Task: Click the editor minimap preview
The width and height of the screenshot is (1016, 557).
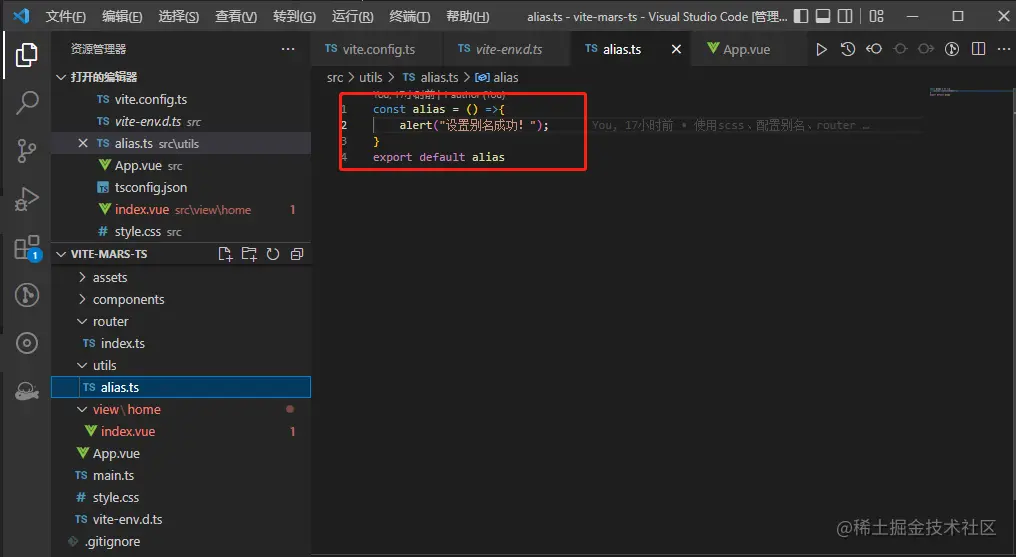Action: pyautogui.click(x=943, y=92)
